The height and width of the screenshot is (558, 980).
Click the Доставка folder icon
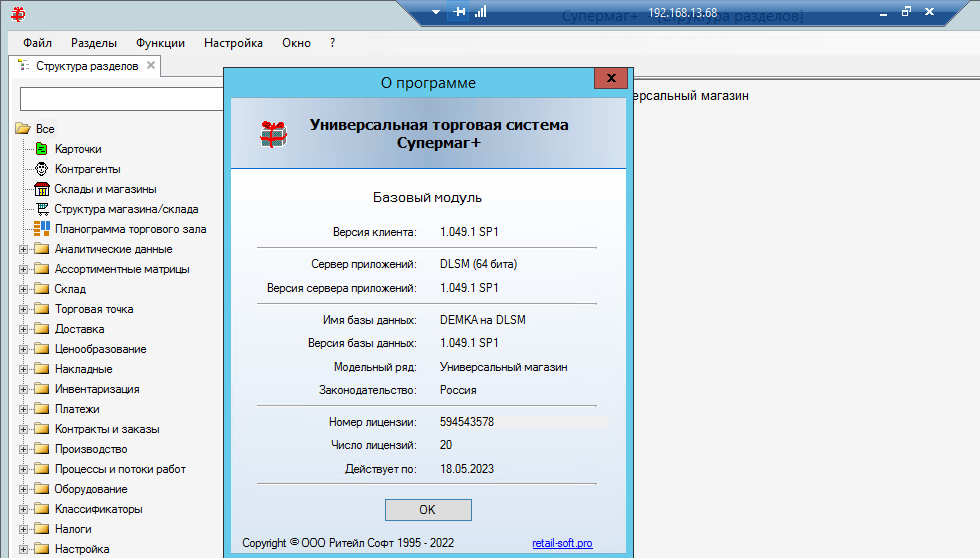[x=42, y=329]
